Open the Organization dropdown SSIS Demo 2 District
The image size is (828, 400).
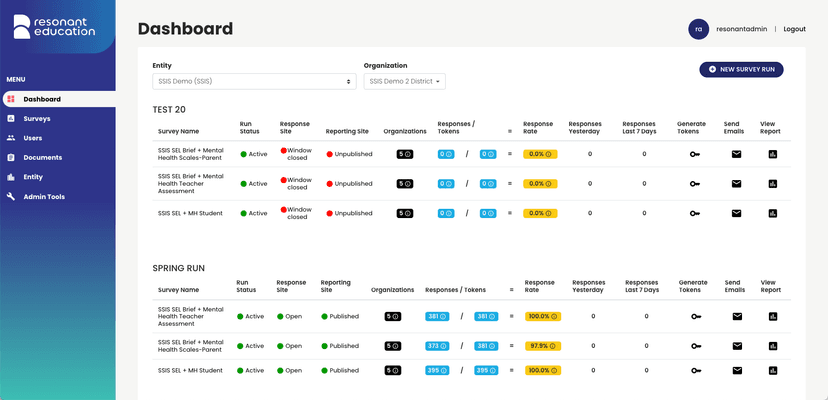coord(404,81)
